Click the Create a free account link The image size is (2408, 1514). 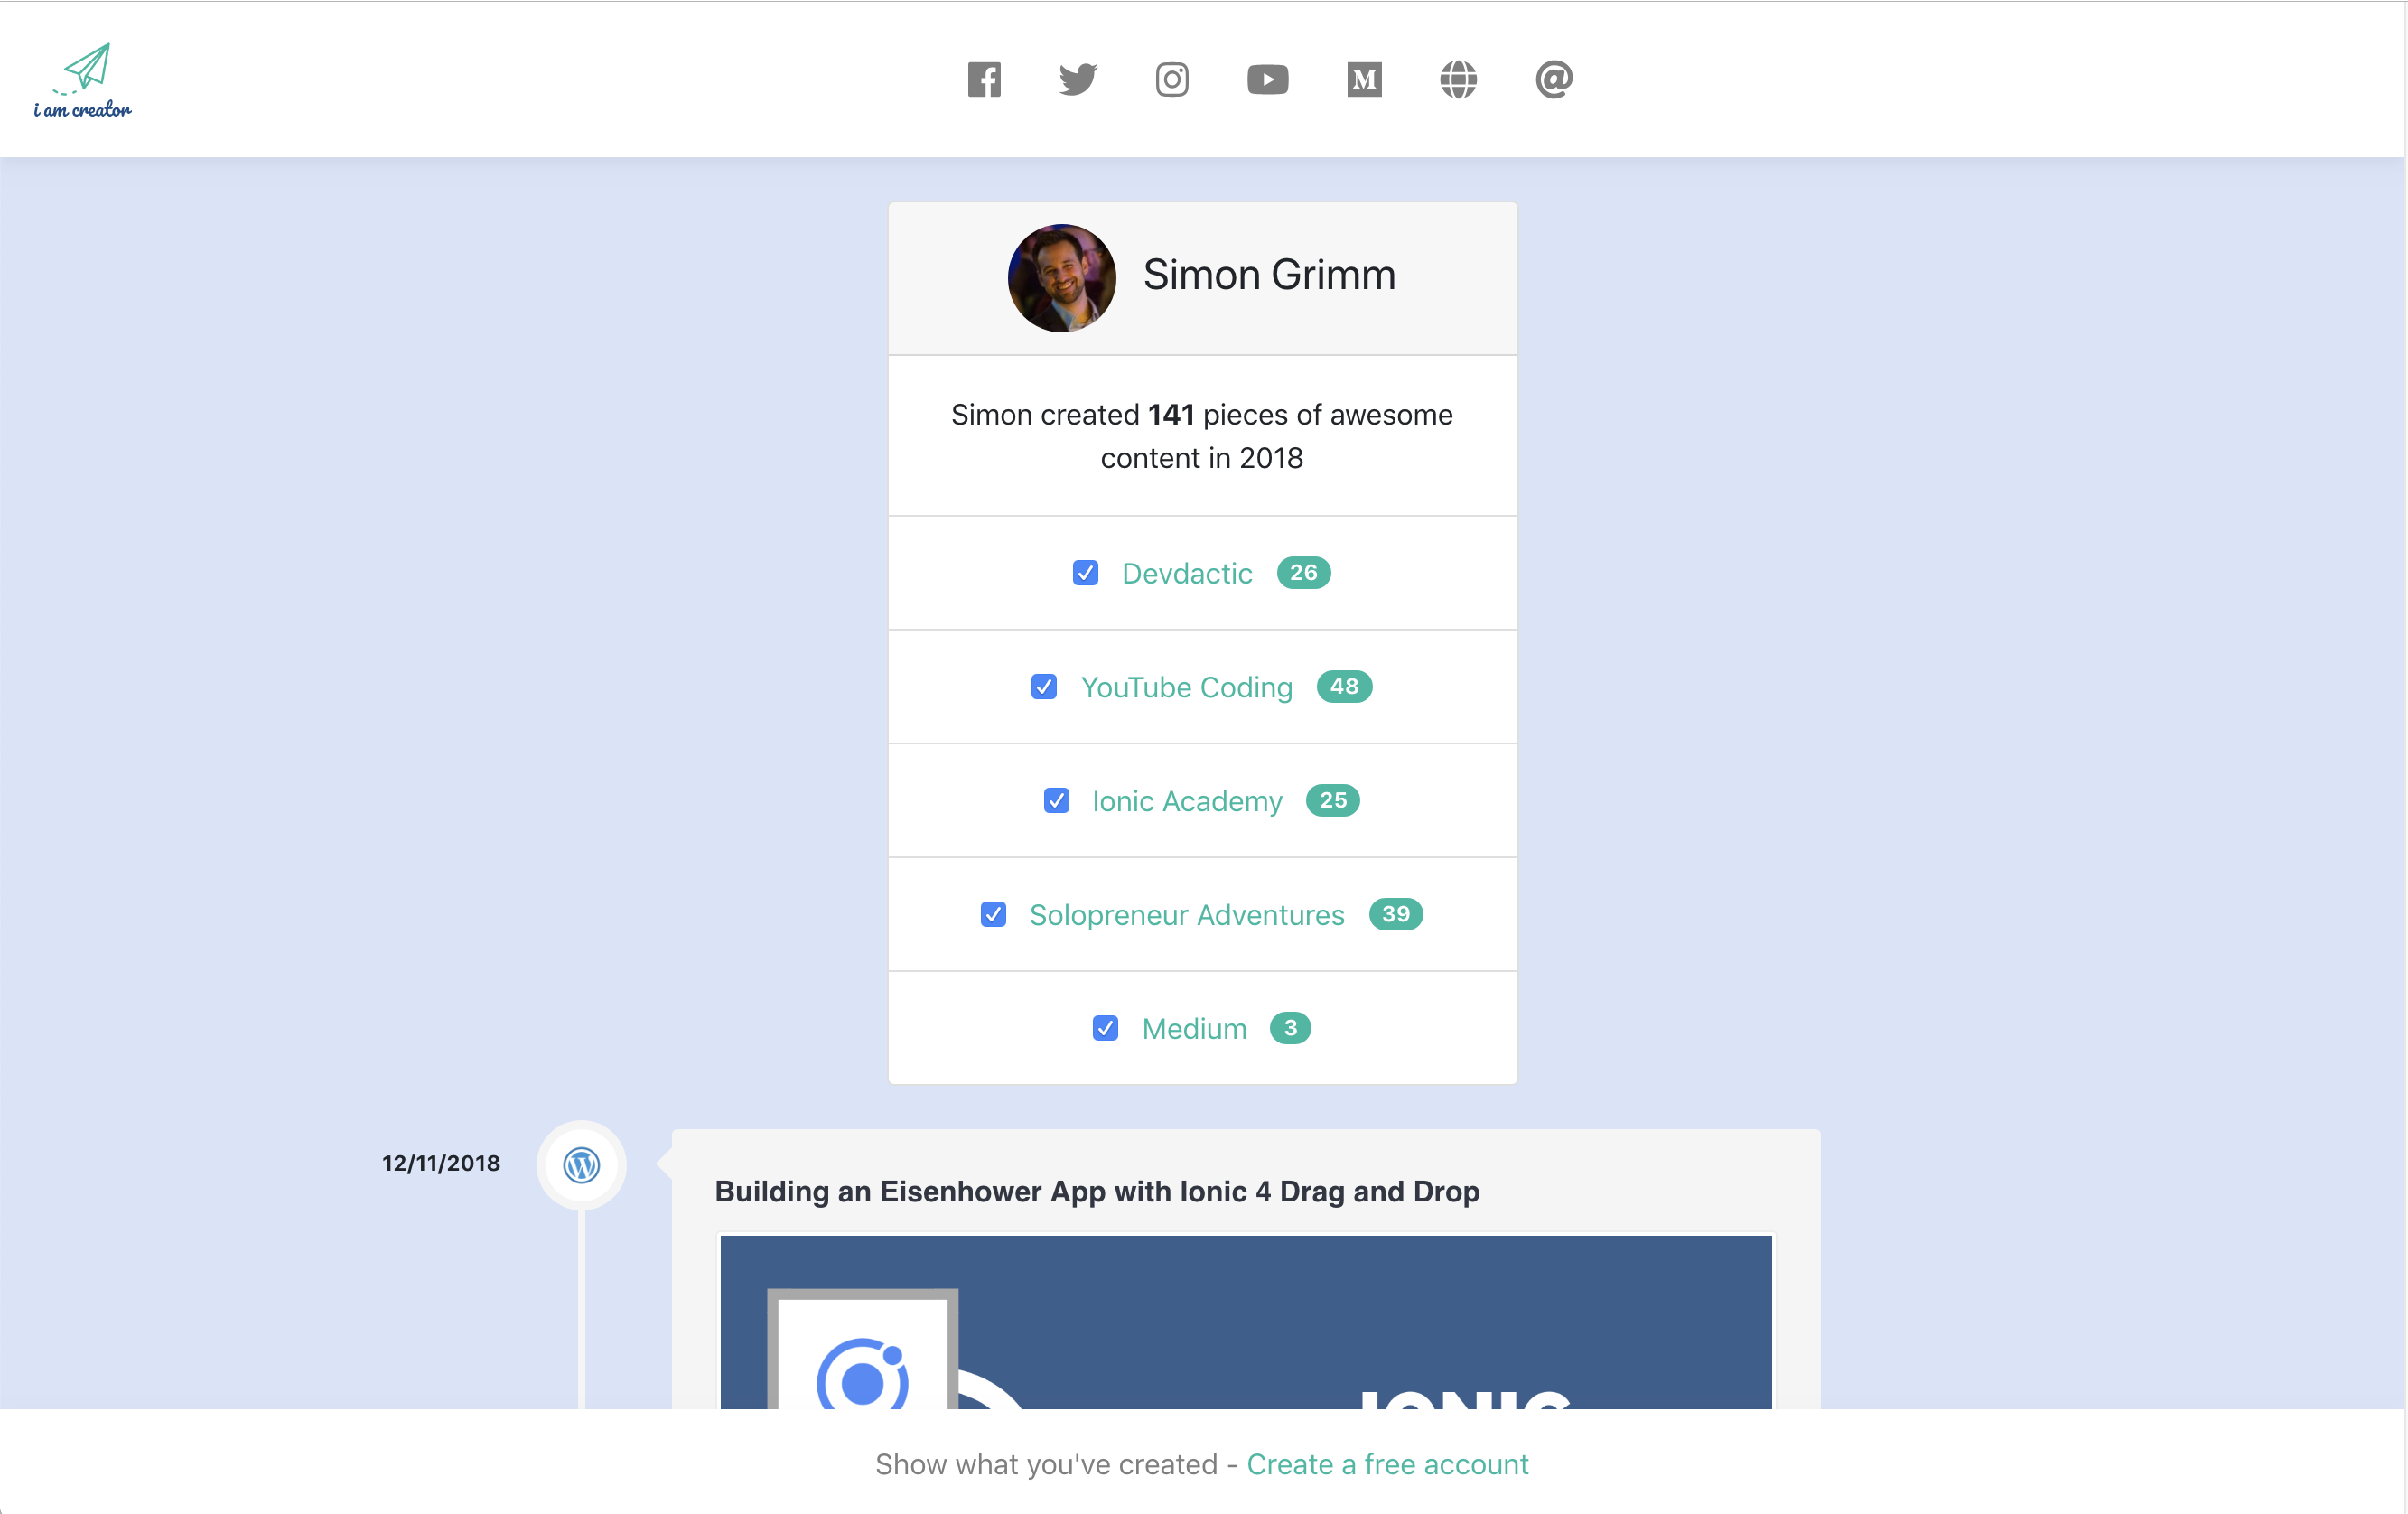click(1387, 1464)
